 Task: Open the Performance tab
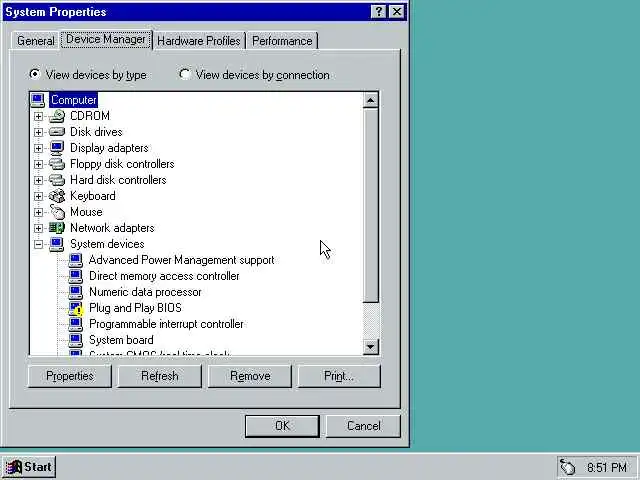[x=282, y=41]
